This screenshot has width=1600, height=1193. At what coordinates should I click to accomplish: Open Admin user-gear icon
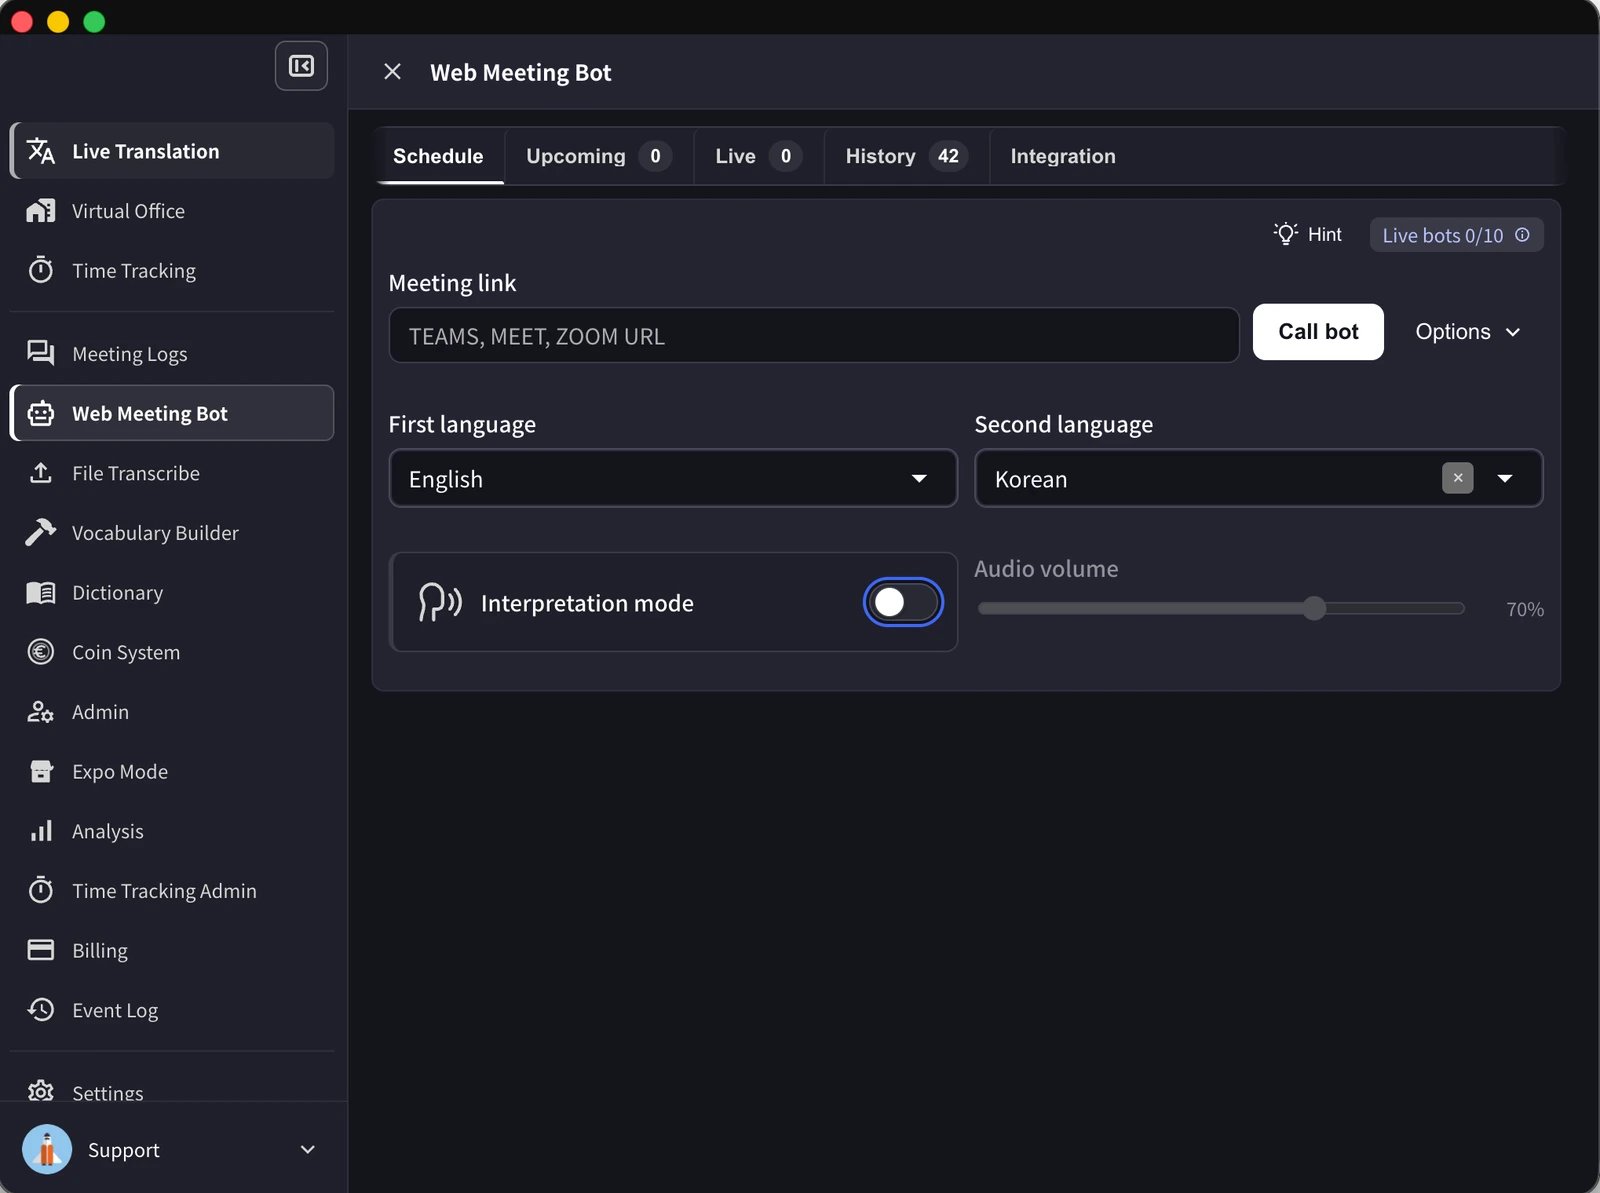click(x=41, y=712)
